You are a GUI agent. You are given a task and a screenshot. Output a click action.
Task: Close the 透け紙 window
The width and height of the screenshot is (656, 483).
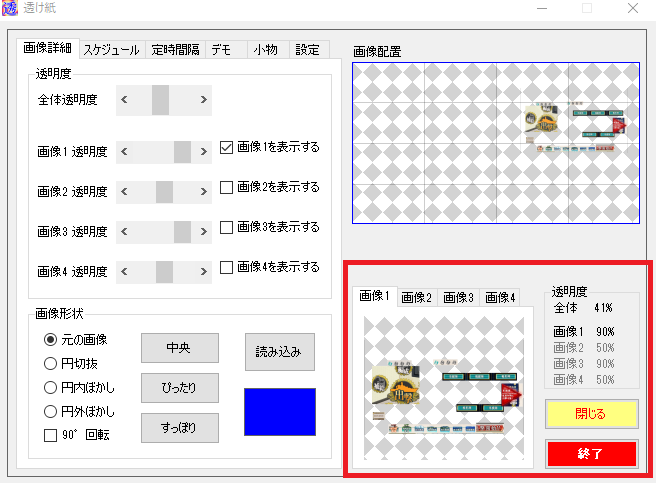point(633,8)
